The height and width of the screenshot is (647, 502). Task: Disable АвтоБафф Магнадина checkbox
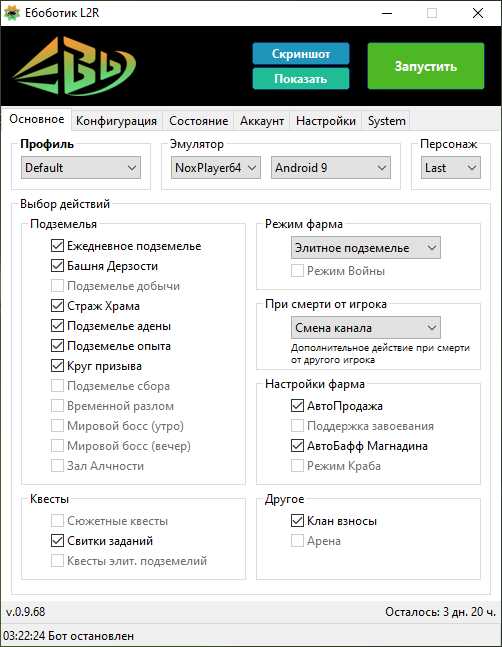coord(297,446)
